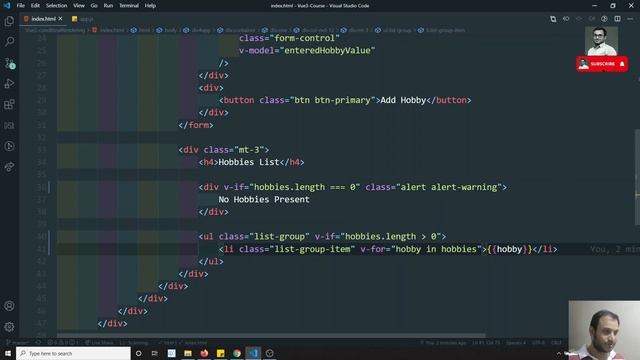640x360 pixels.
Task: Show hidden system tray icons chevron
Action: pos(559,353)
